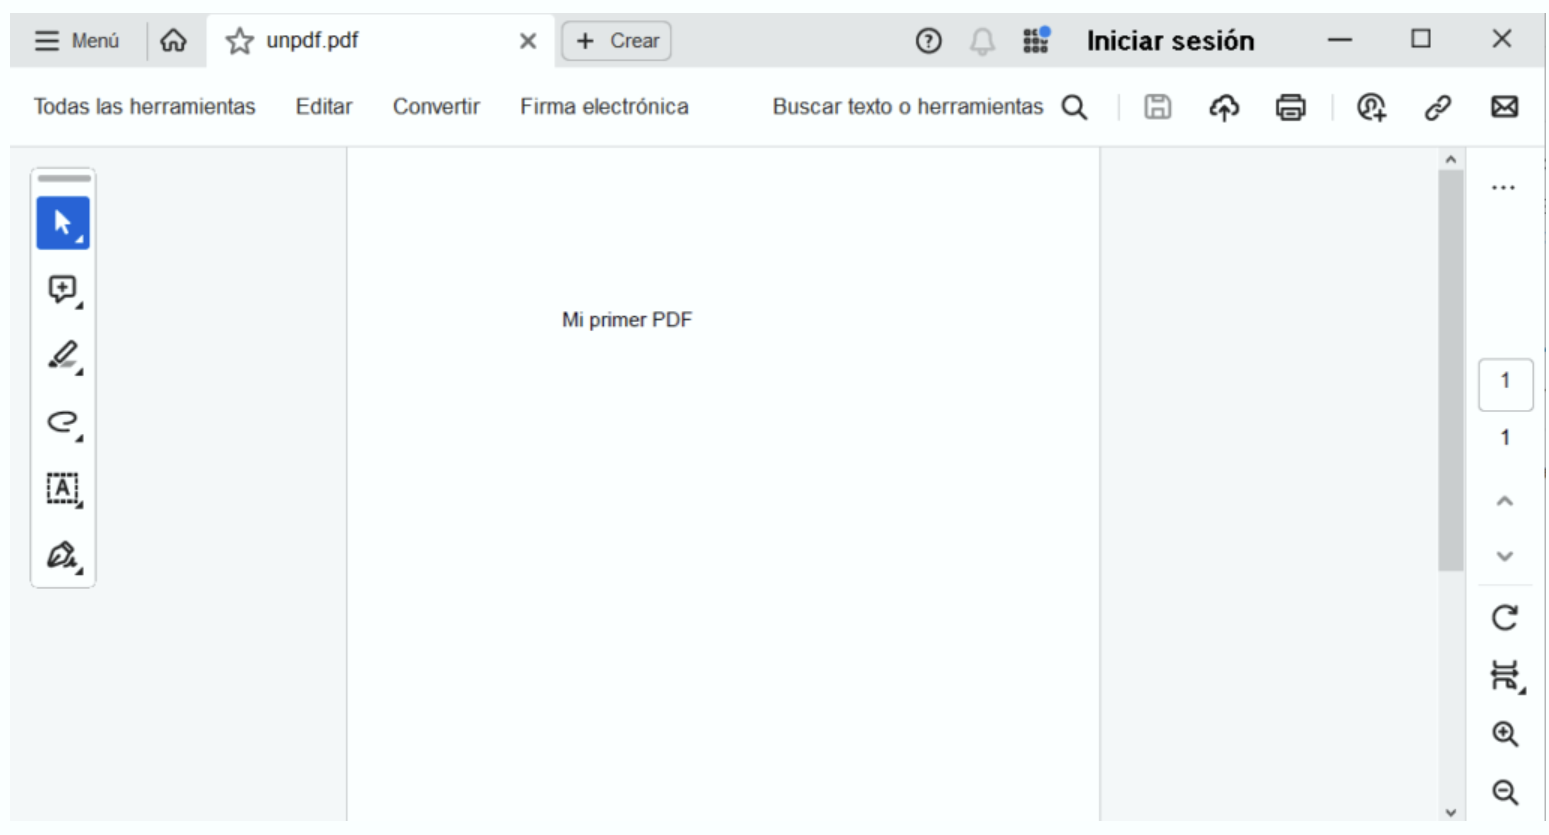The image size is (1549, 835).
Task: Click the Crear button
Action: point(616,41)
